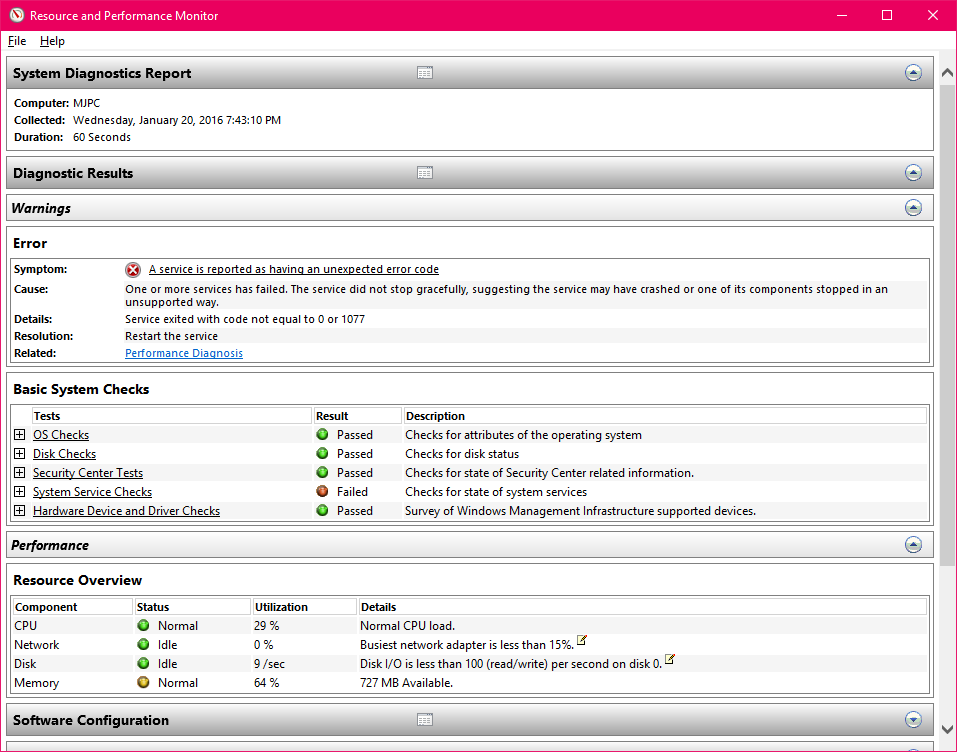960x752 pixels.
Task: Click the green status icon for Hardware Device checks
Action: (323, 511)
